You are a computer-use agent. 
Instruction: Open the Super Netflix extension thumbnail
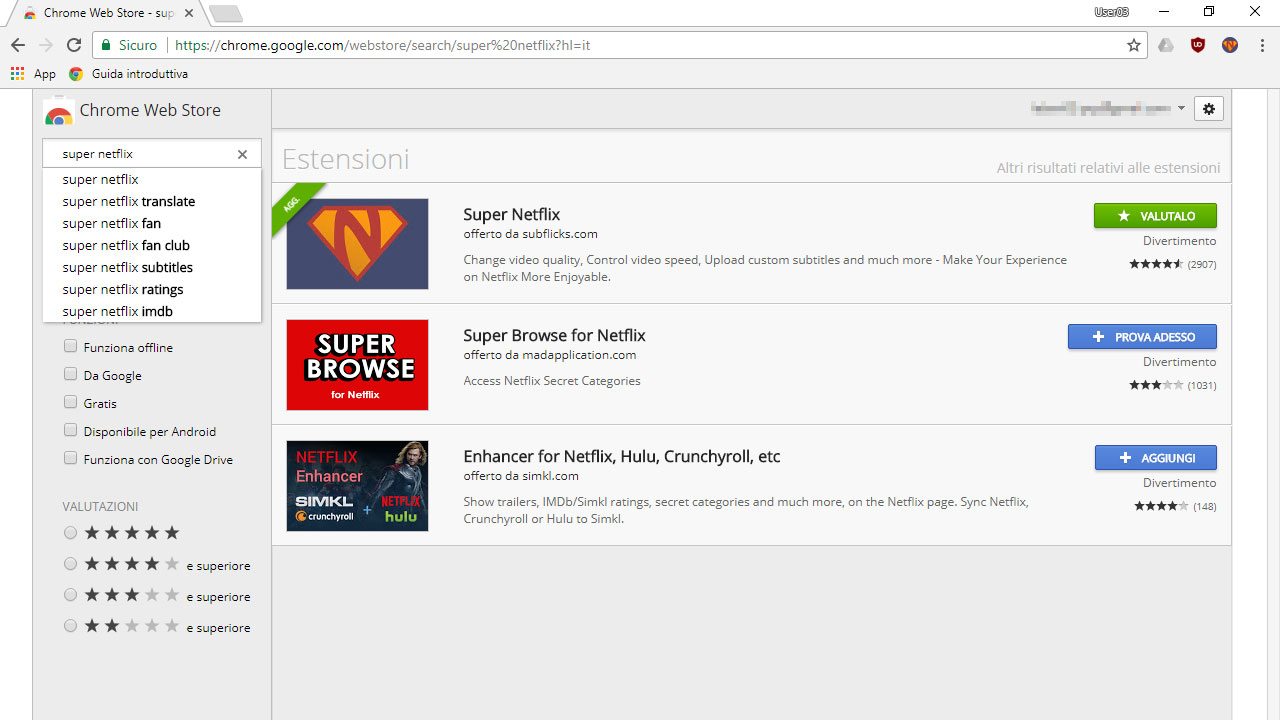click(x=357, y=244)
